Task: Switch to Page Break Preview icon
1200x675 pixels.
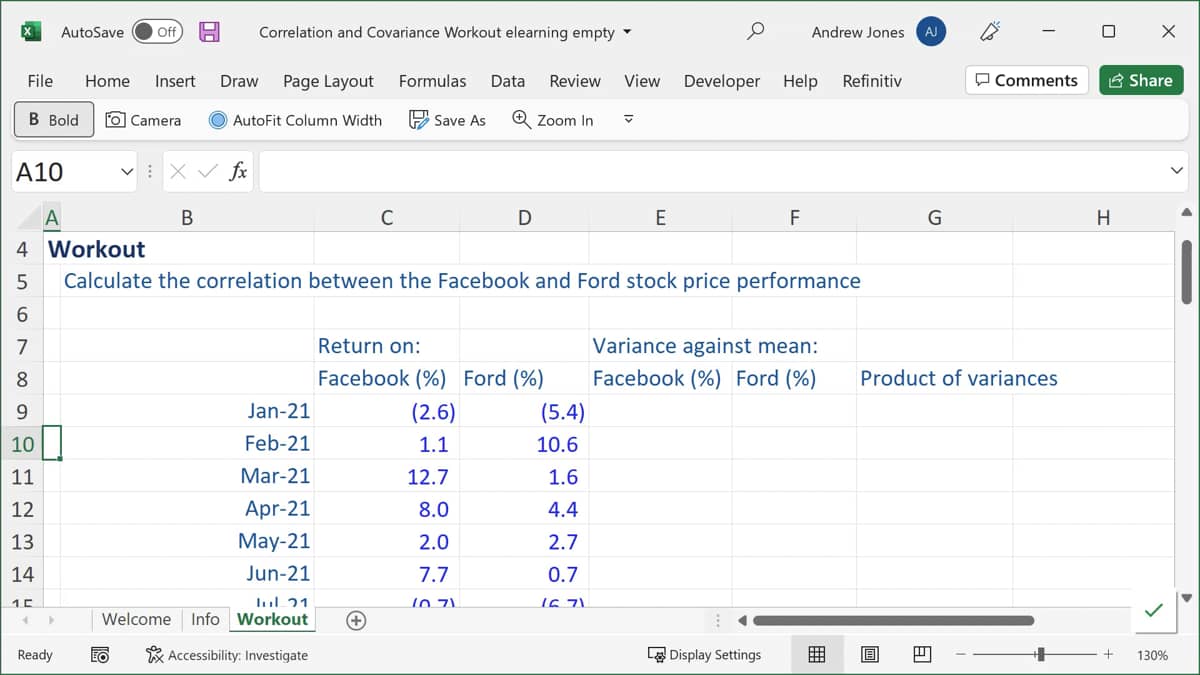Action: pyautogui.click(x=922, y=655)
